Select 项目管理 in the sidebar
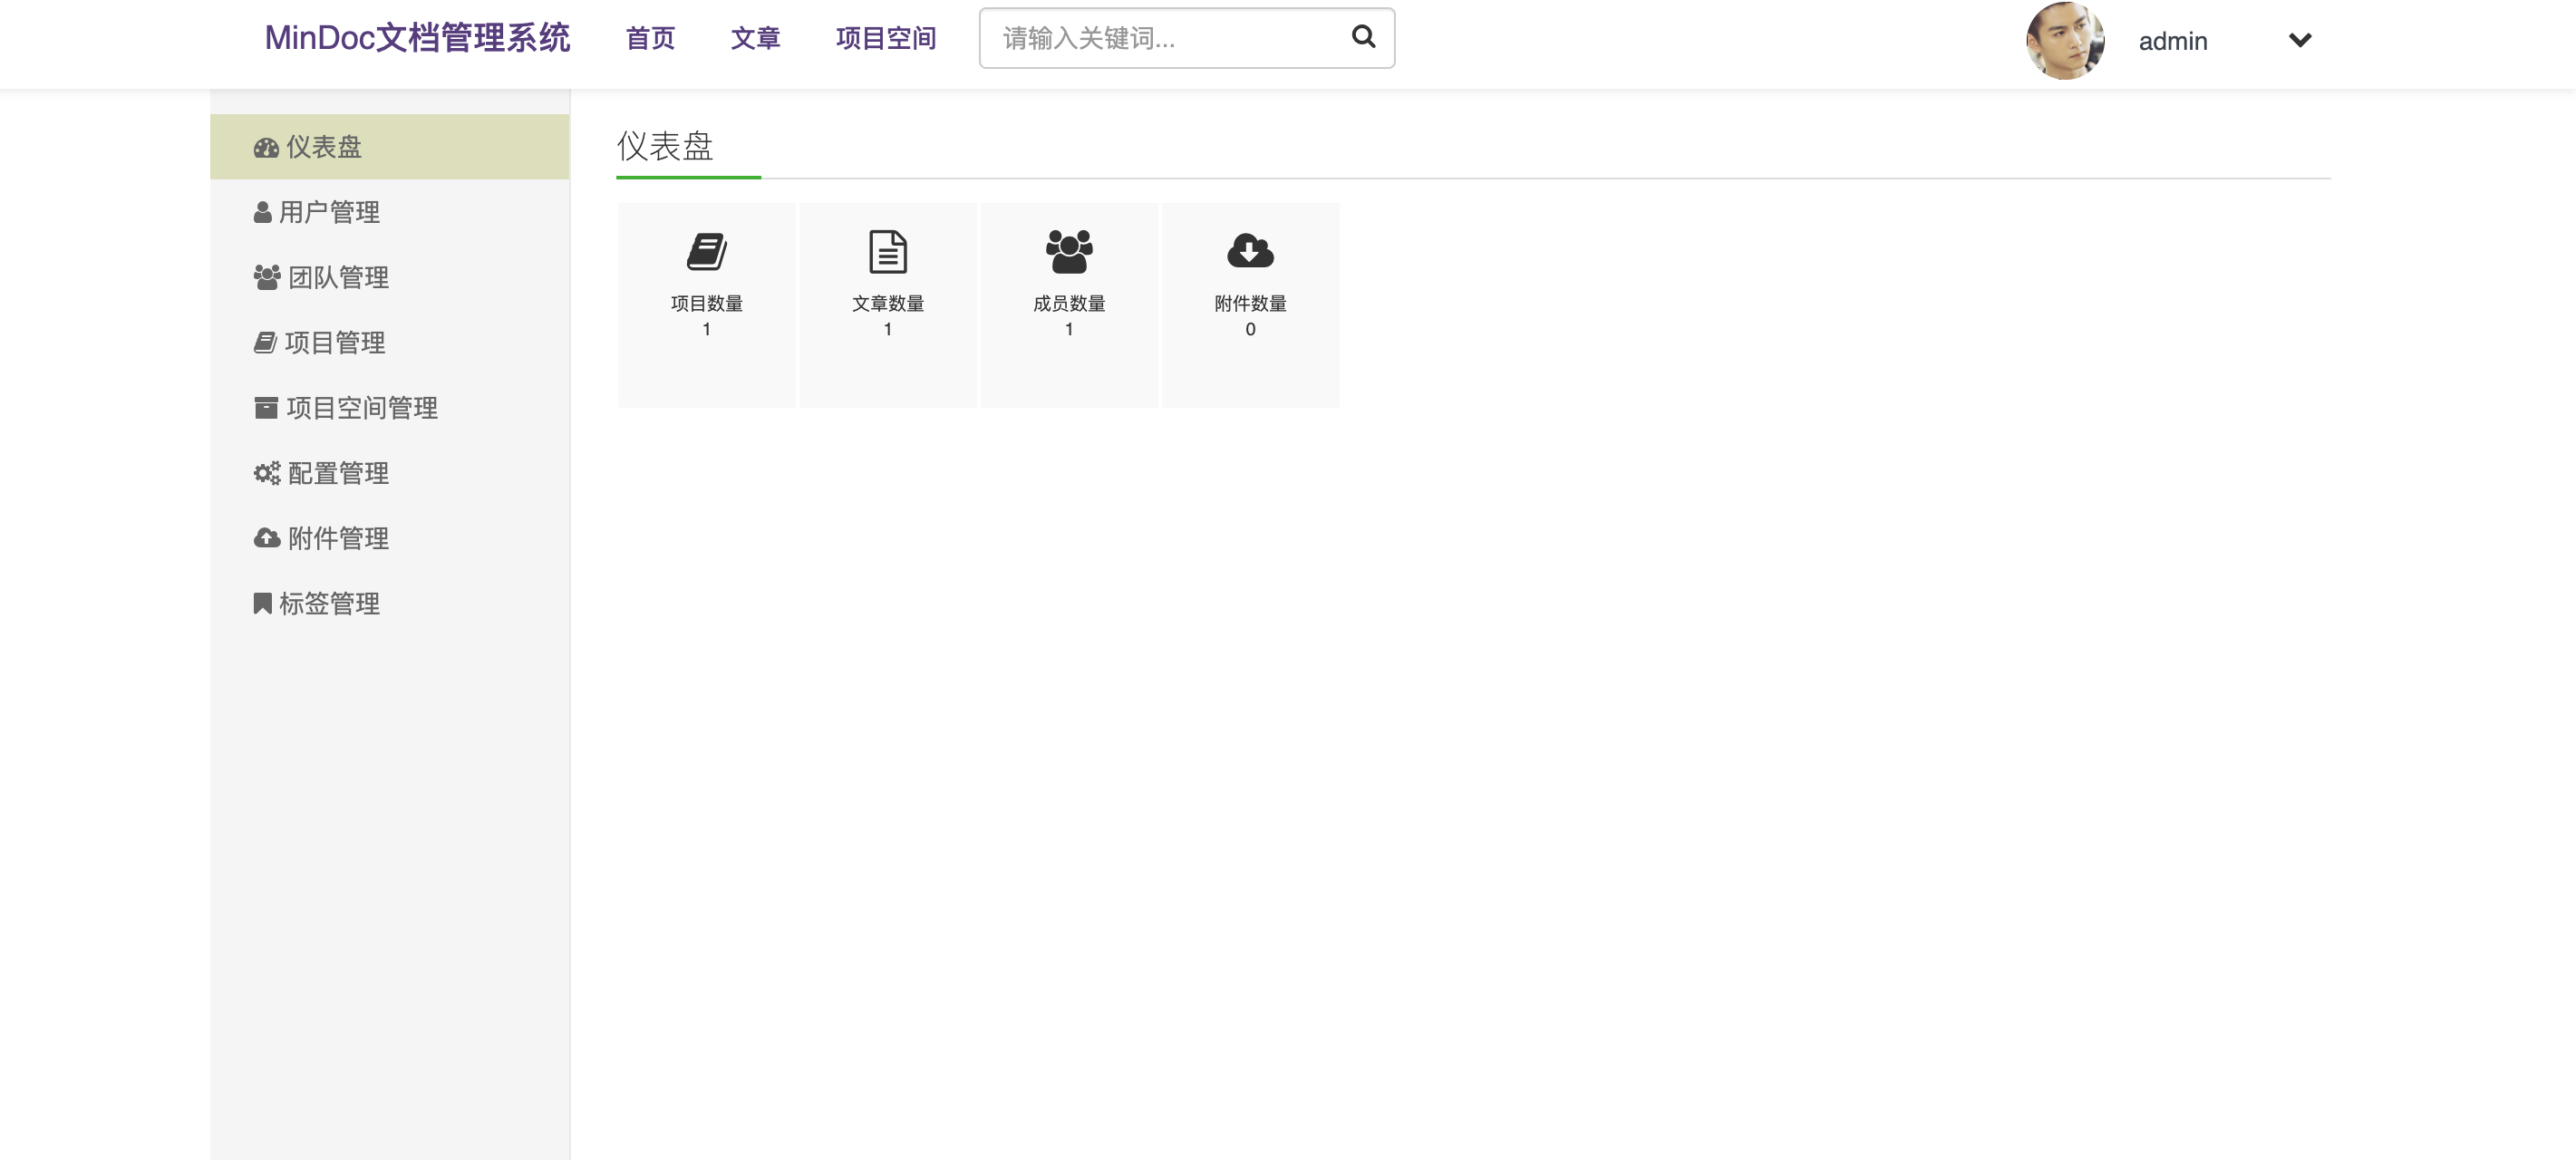Screen dimensions: 2576x1160 (x=334, y=343)
